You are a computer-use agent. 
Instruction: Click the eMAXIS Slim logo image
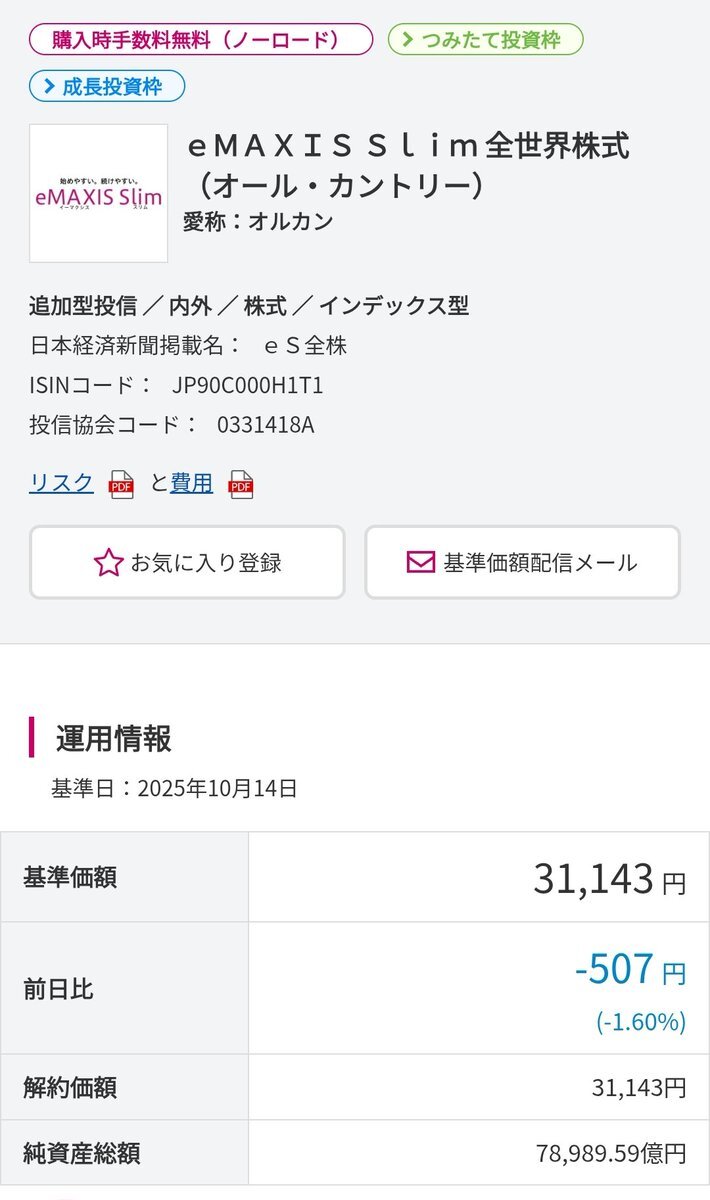[x=98, y=193]
